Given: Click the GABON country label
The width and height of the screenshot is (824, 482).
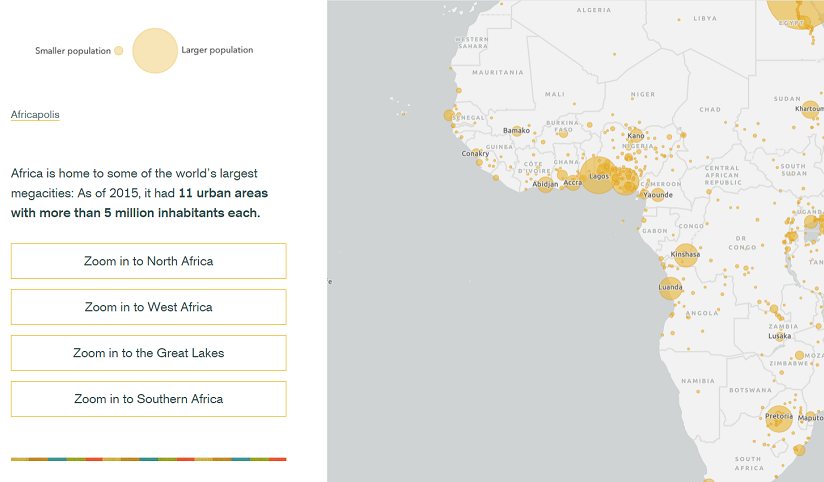Looking at the screenshot, I should 655,231.
